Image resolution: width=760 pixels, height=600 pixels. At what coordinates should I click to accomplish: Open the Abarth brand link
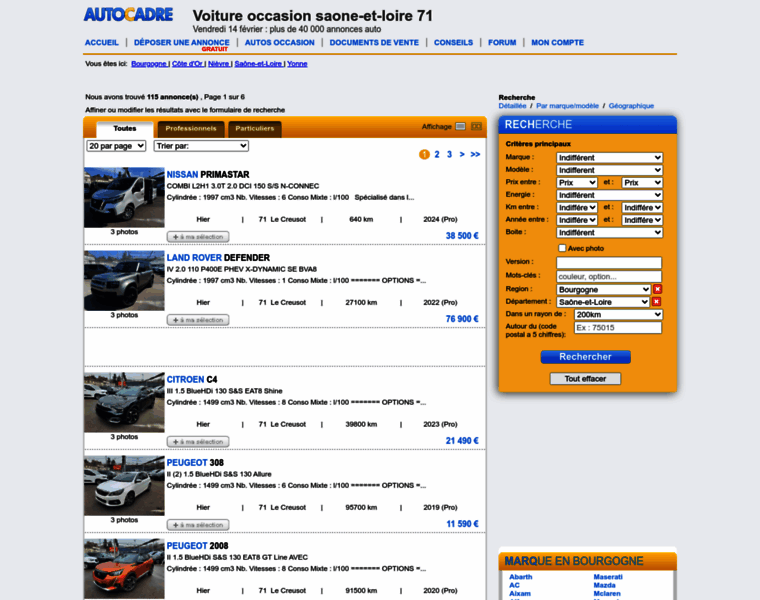click(x=521, y=577)
